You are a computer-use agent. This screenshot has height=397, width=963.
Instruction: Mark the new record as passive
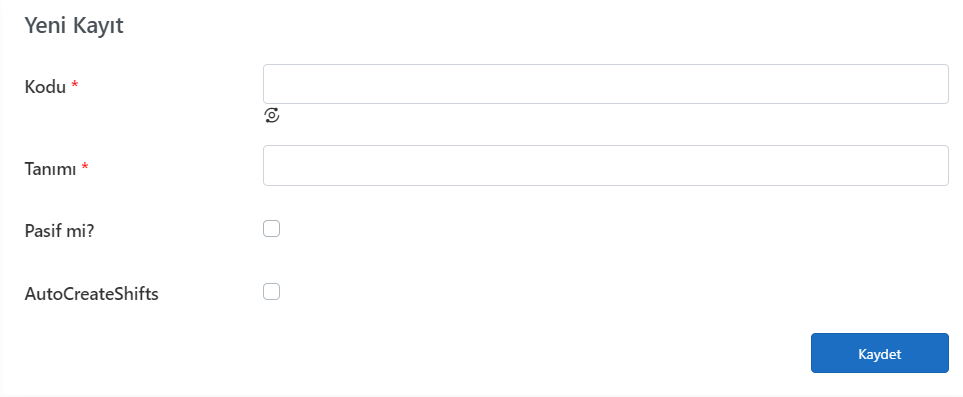coord(271,229)
